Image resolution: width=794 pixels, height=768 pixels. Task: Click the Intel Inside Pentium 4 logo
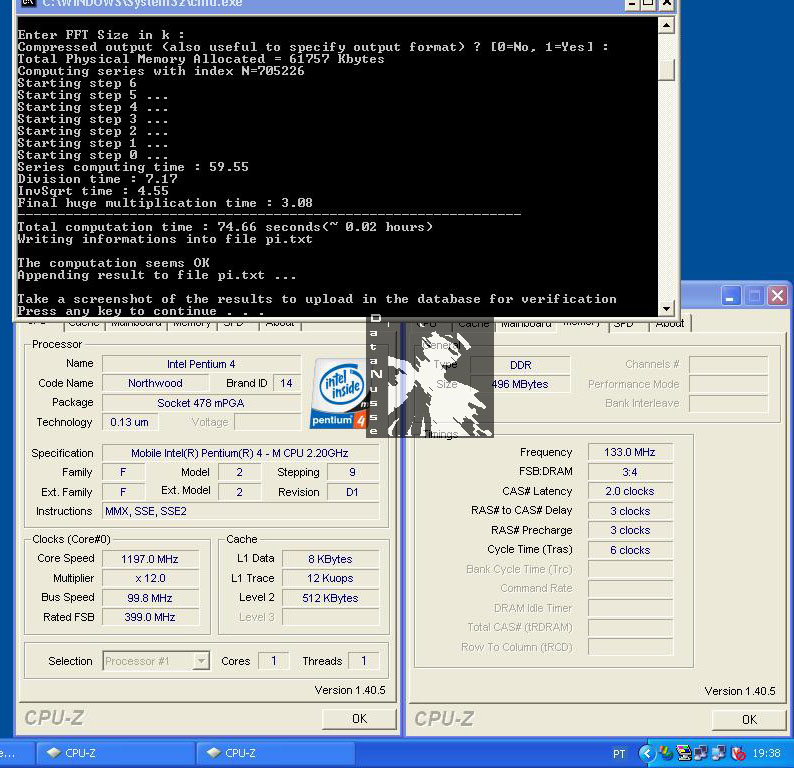(338, 394)
